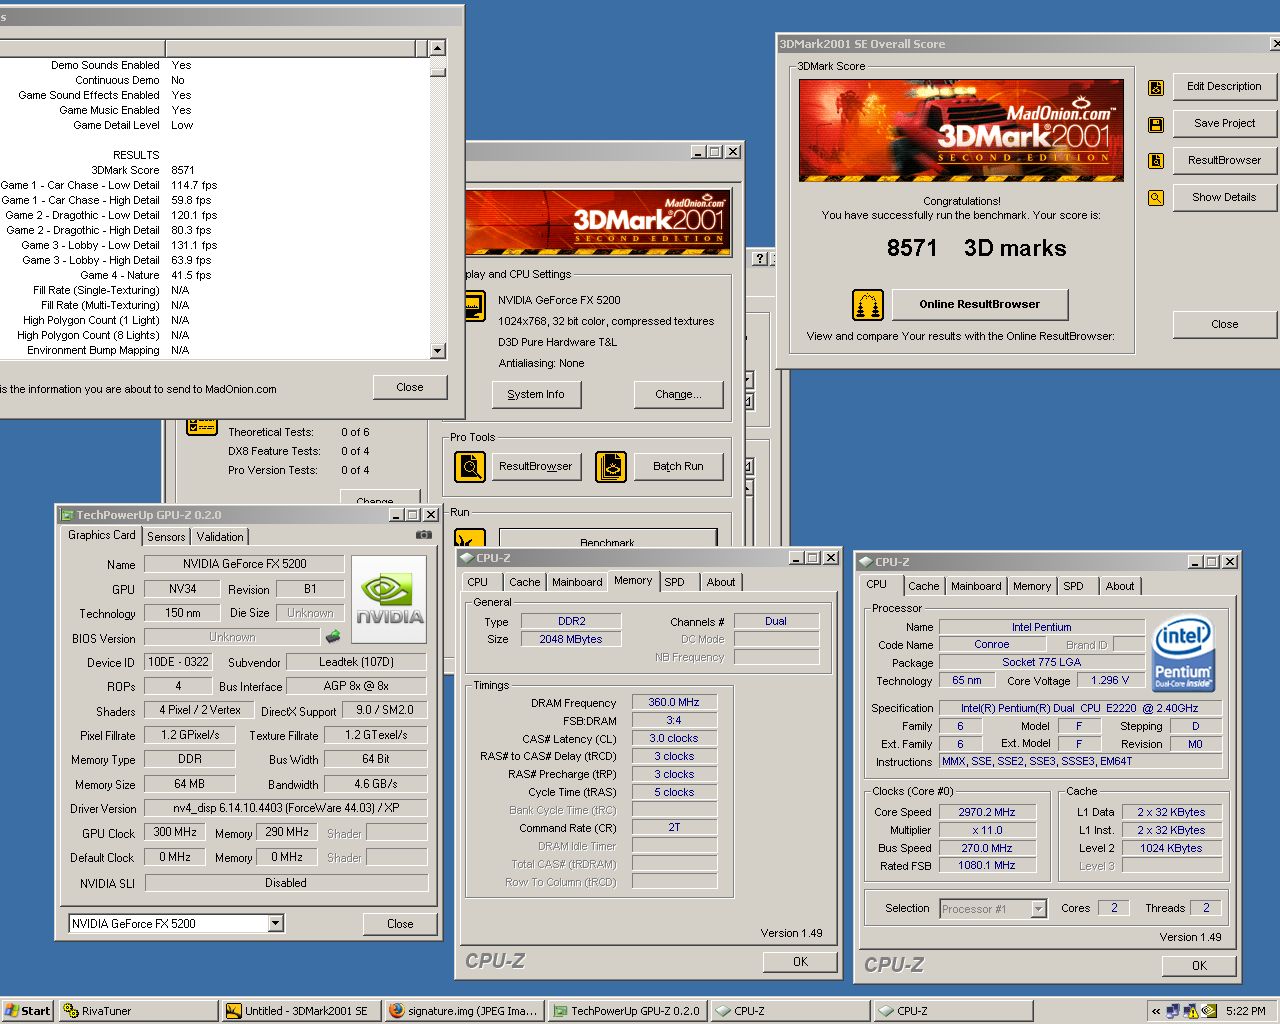1280x1024 pixels.
Task: Click the NVIDIA logo in GPU-Z
Action: [x=390, y=599]
